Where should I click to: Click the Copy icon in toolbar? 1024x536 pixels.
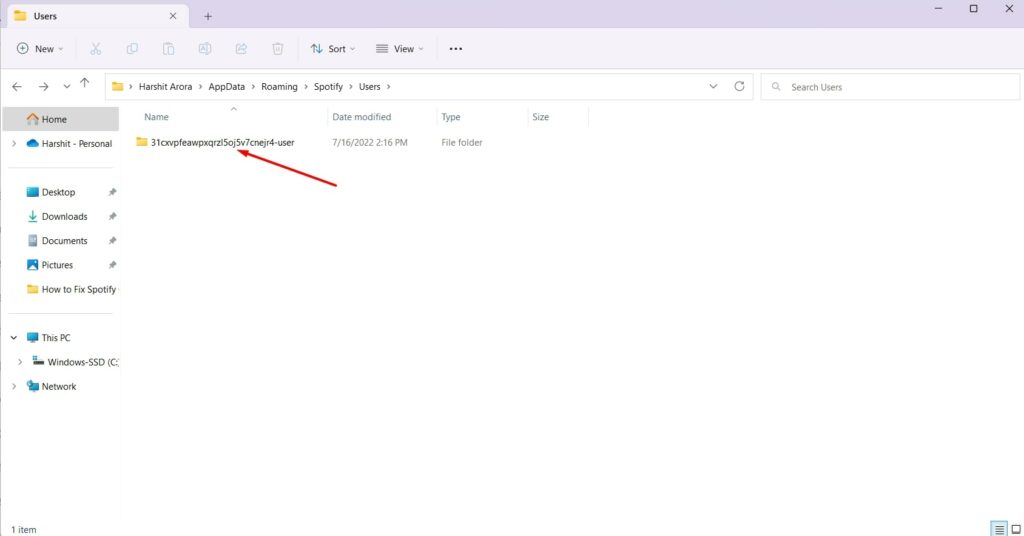[132, 48]
